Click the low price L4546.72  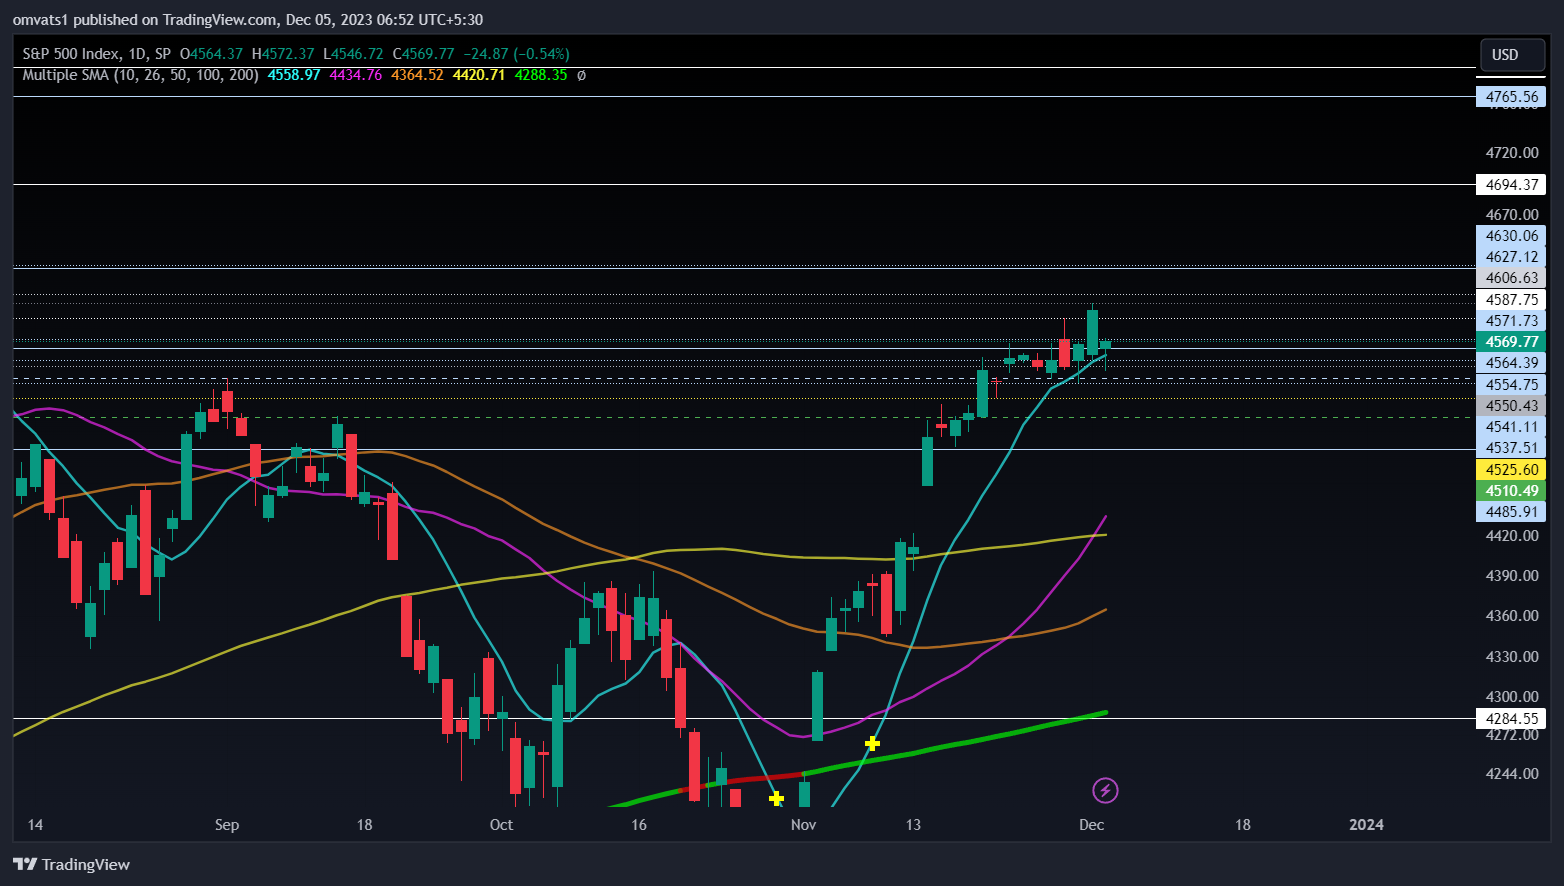353,54
